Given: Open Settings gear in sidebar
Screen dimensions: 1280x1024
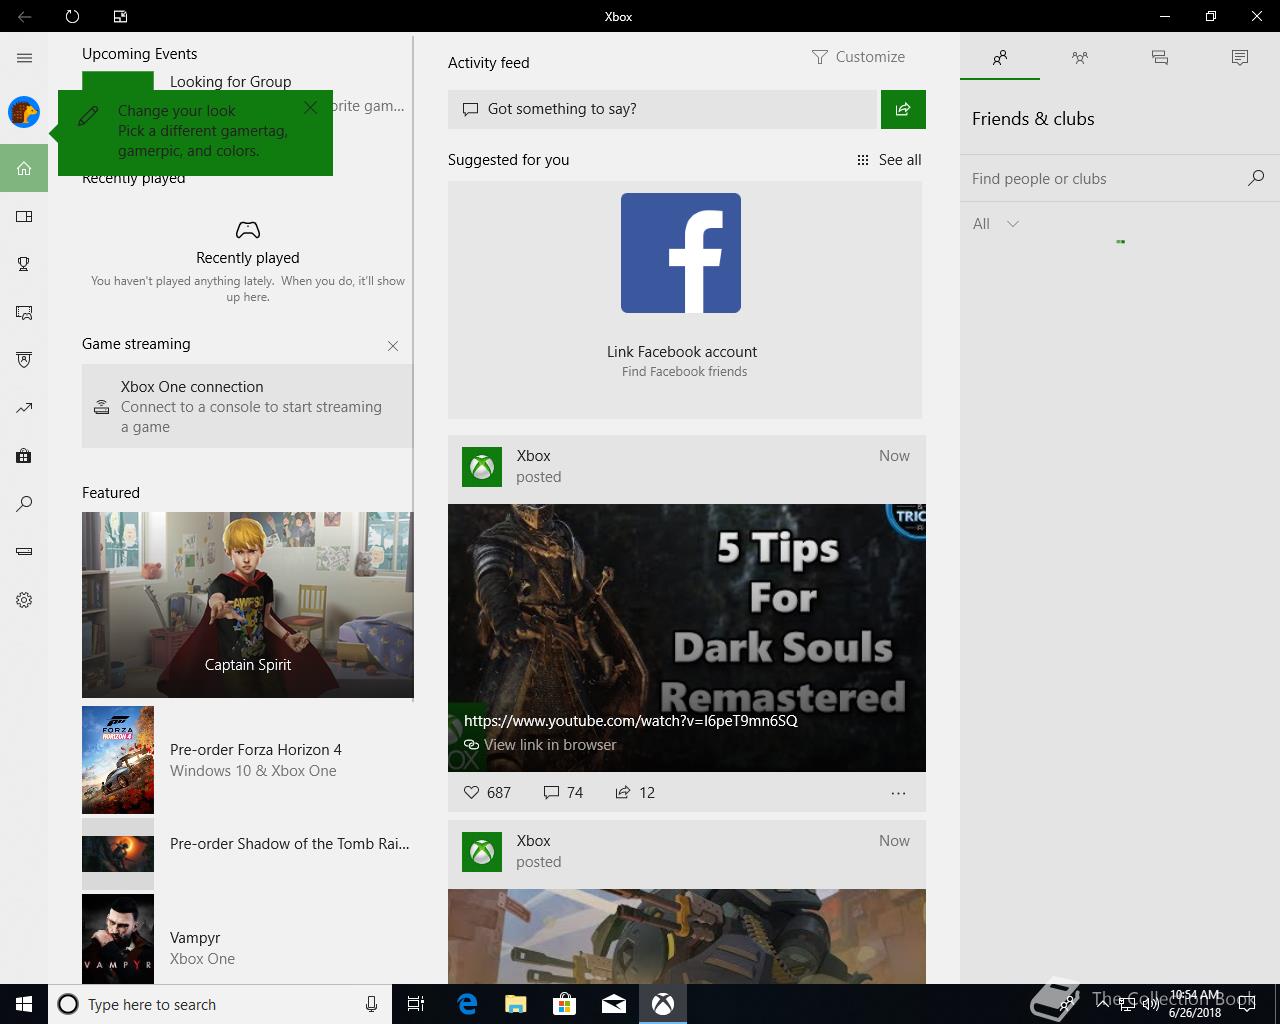Looking at the screenshot, I should click(x=24, y=600).
